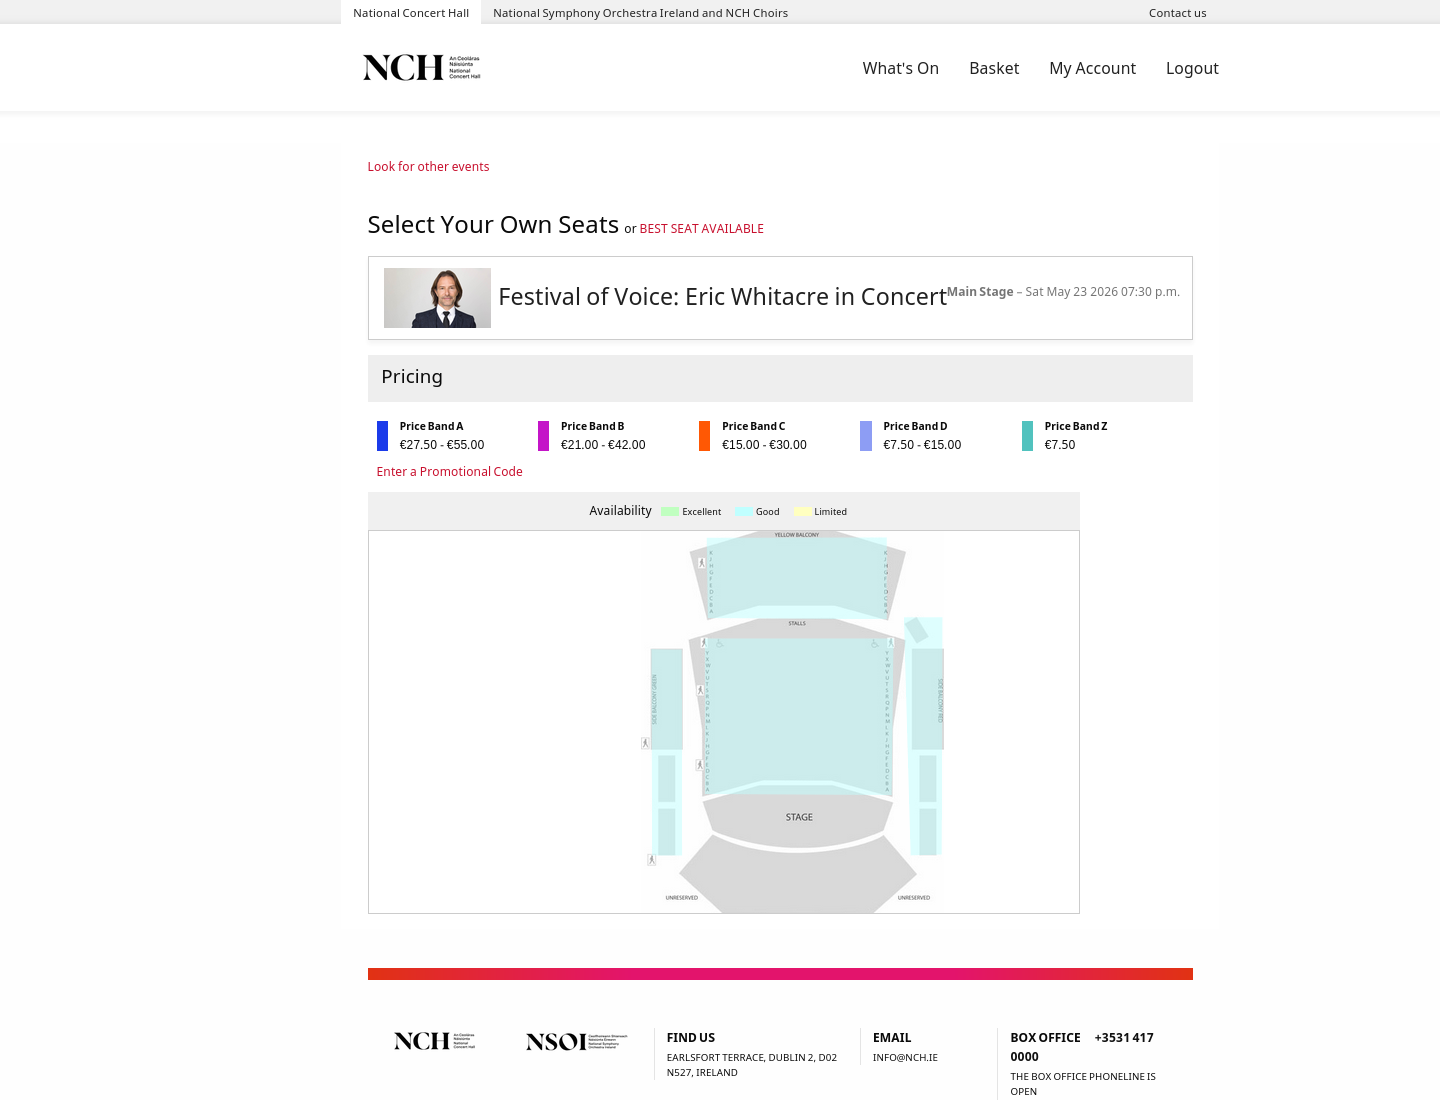Click the walking-figure icon beside Side Balcony Green

pos(645,743)
